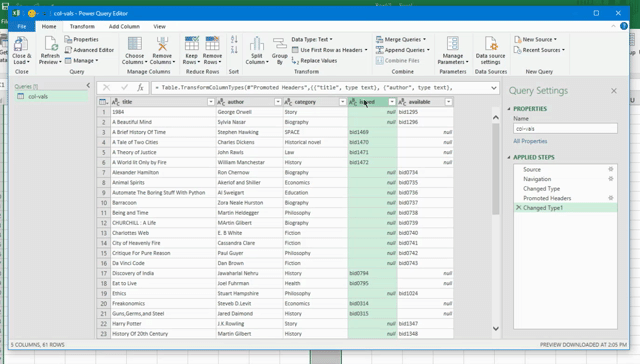The width and height of the screenshot is (640, 364).
Task: Select the Promoted Headers step
Action: pyautogui.click(x=565, y=198)
